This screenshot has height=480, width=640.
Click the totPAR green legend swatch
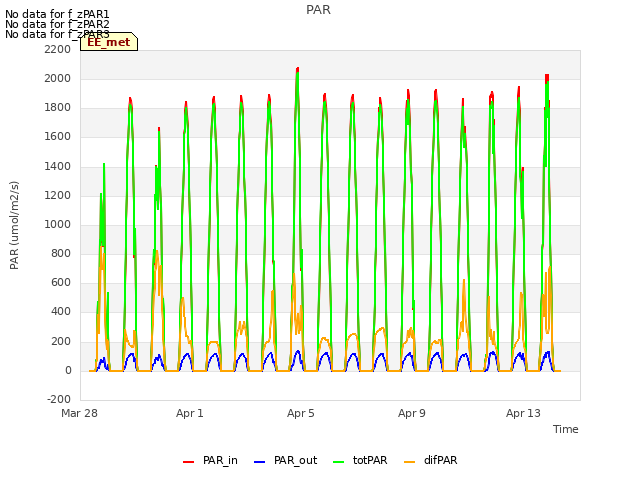(338, 462)
